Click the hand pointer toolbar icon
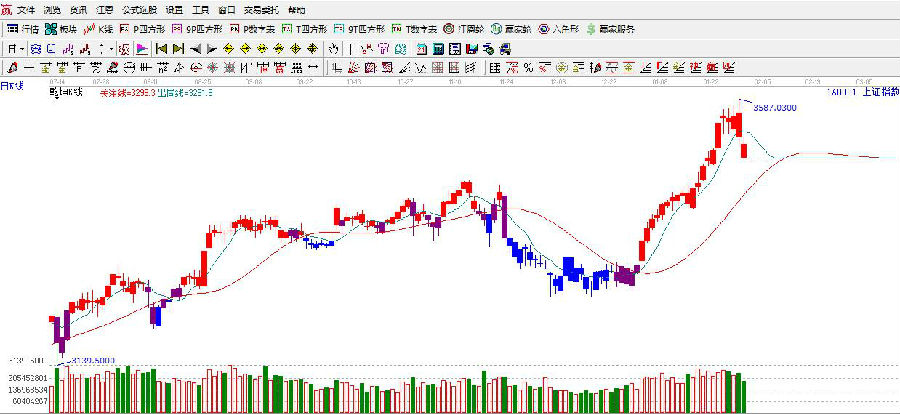Screen dimensions: 900x414 [x=334, y=48]
